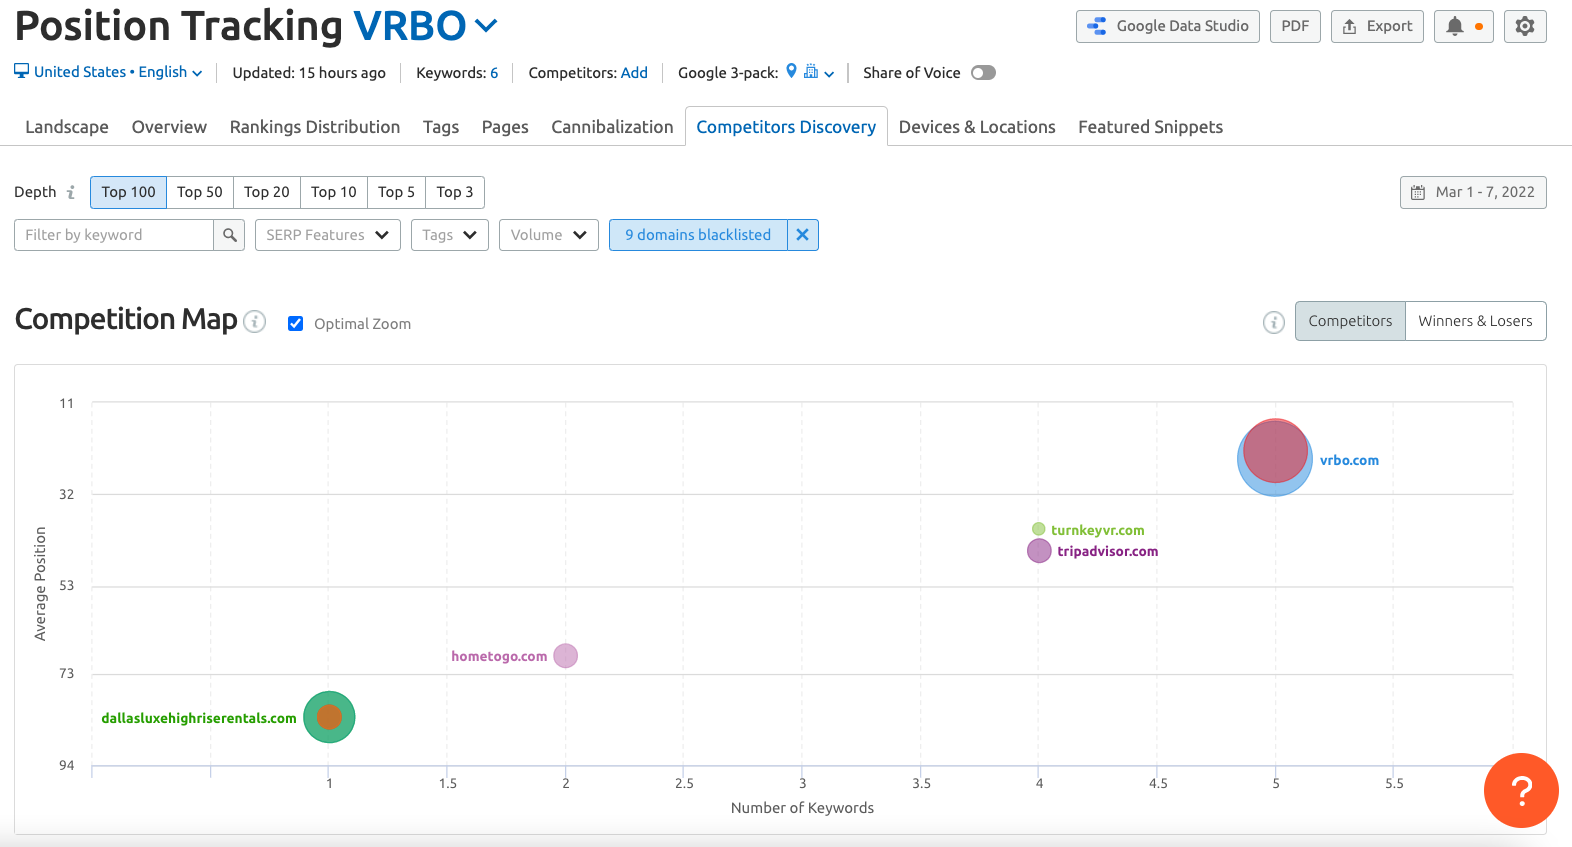Screen dimensions: 1572x847
Task: Click the hometogo.com pink bubble
Action: pos(565,656)
